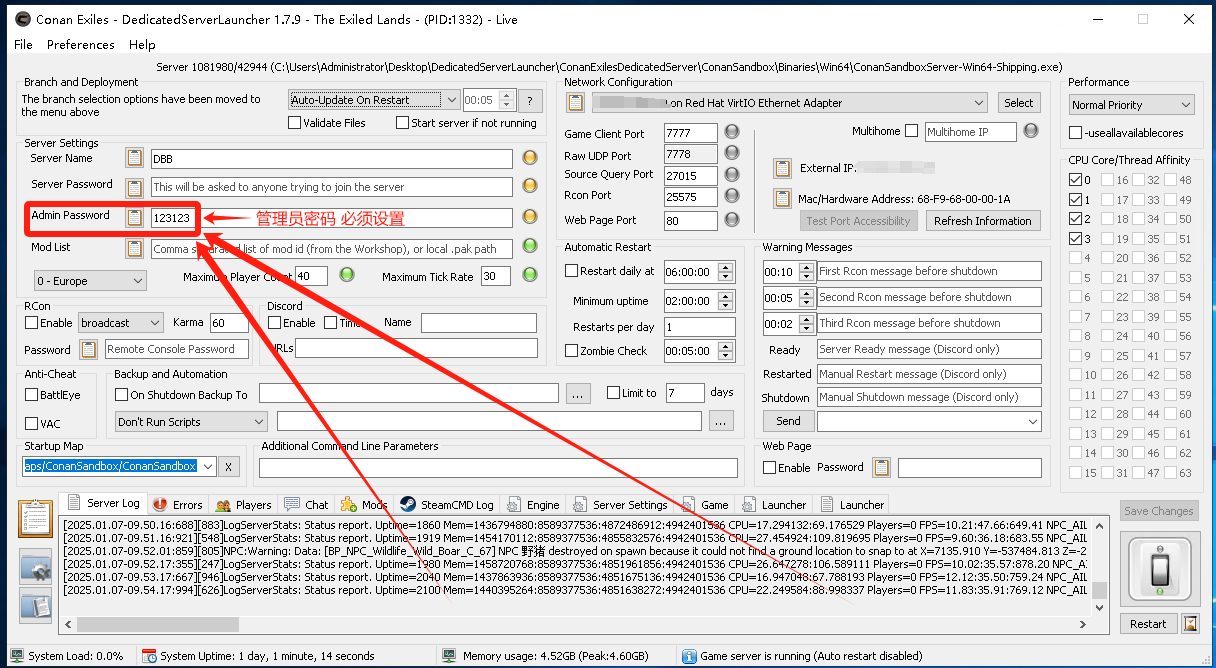Click the Refresh Information button
The image size is (1216, 668).
click(982, 221)
